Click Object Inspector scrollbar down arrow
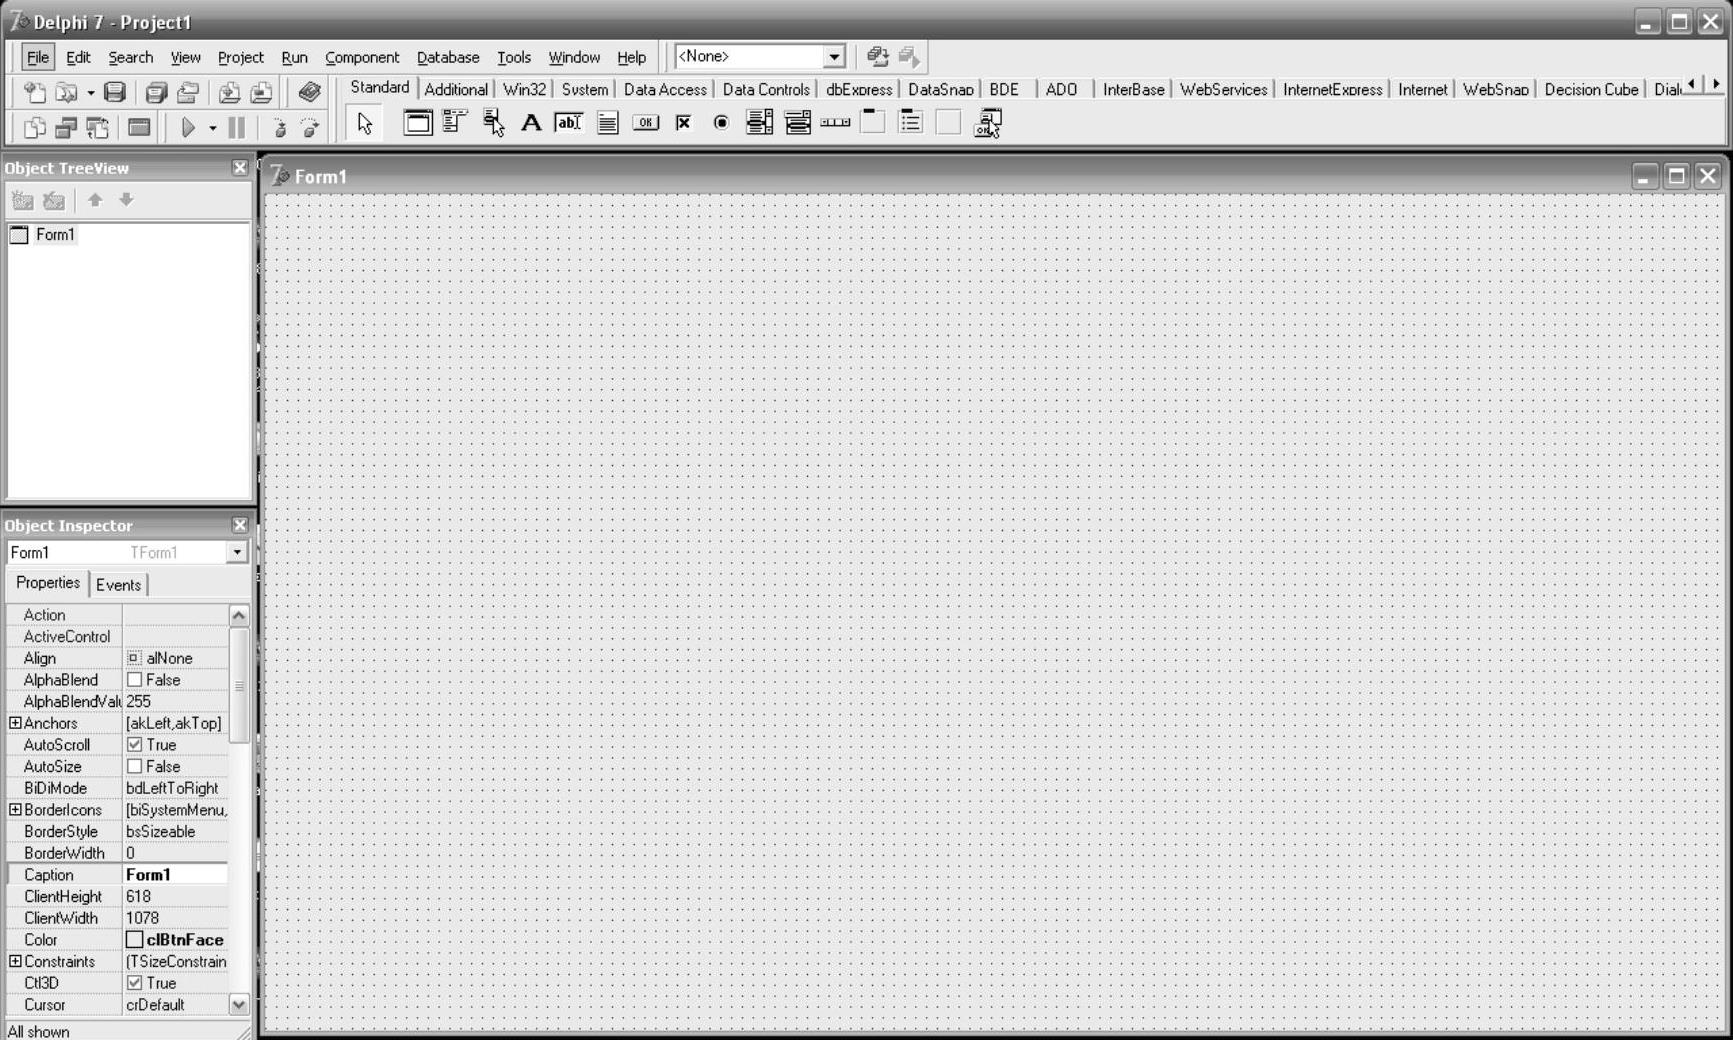The height and width of the screenshot is (1040, 1733). pos(239,1004)
